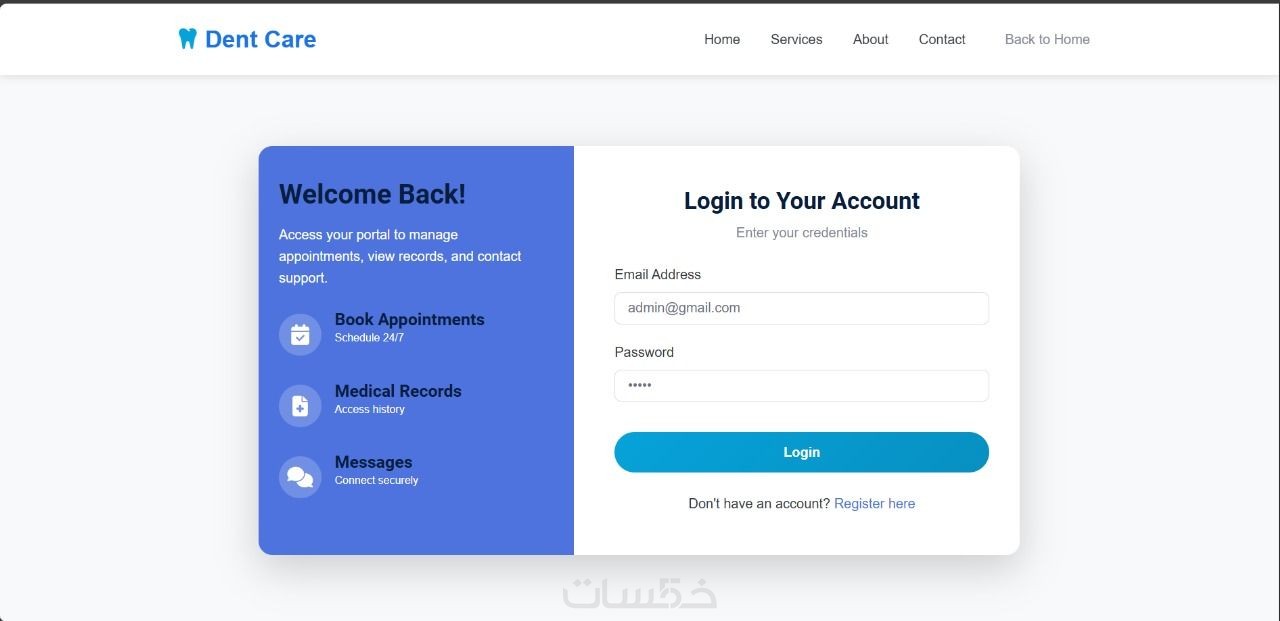The height and width of the screenshot is (621, 1280).
Task: Click the tooth logo icon
Action: pos(187,39)
